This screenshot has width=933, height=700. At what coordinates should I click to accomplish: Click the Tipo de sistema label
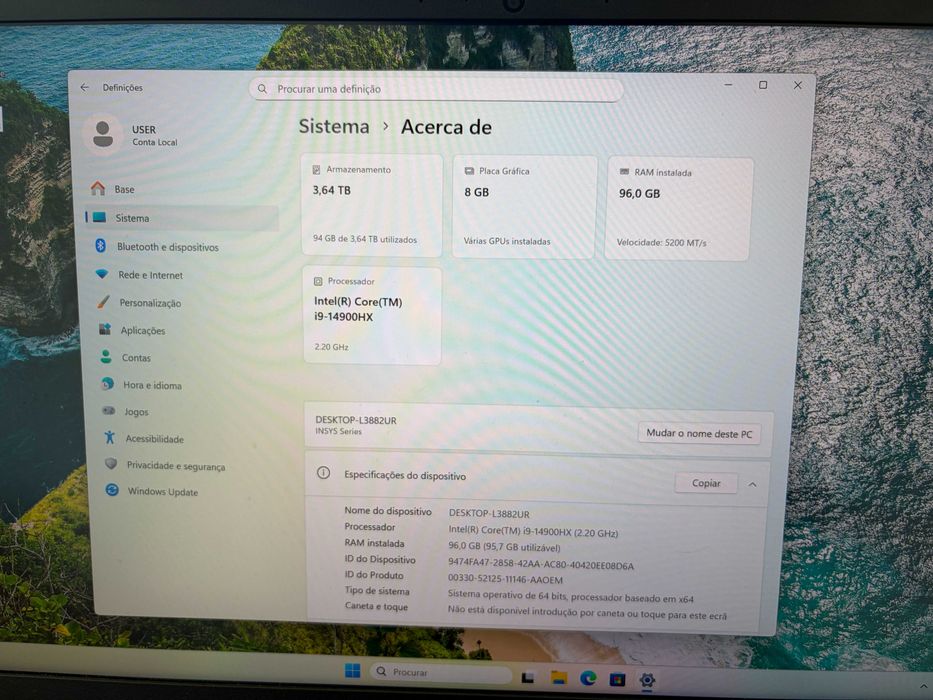click(377, 590)
